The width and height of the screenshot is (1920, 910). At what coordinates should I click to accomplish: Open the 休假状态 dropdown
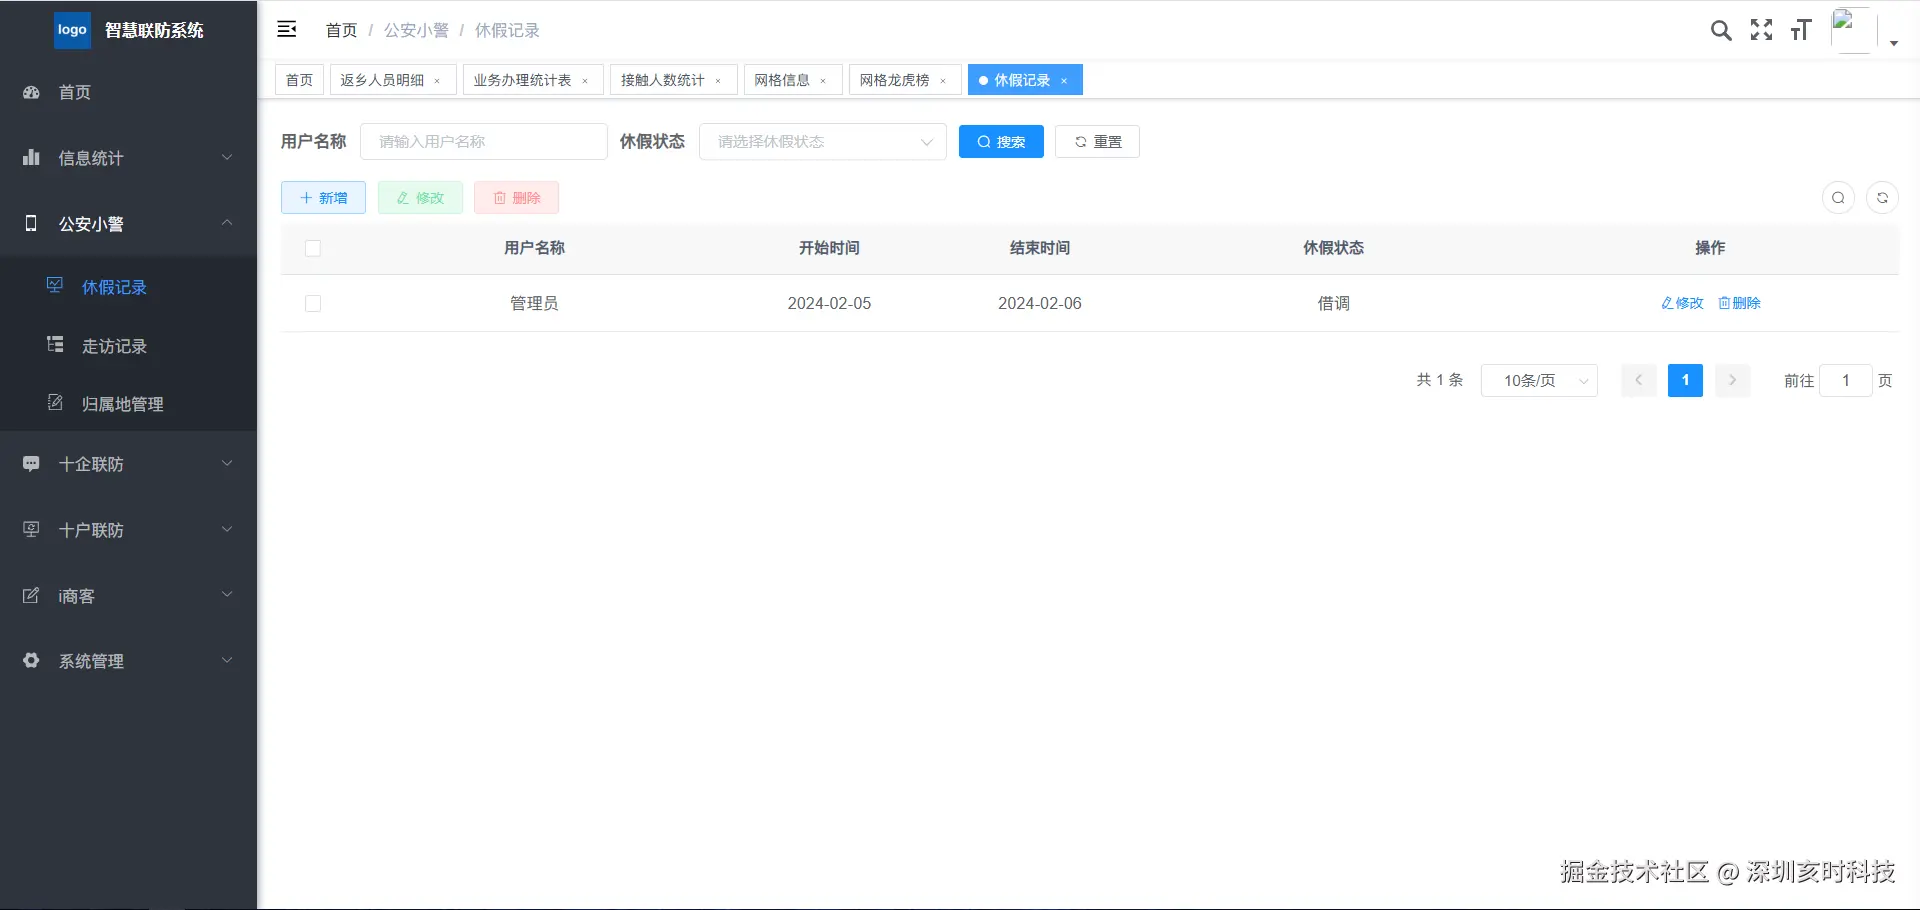pos(823,142)
